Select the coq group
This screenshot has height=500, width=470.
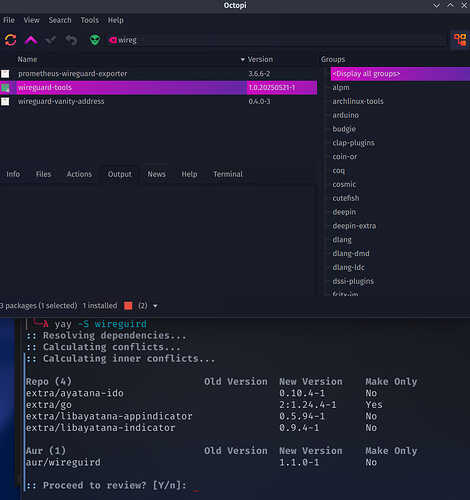click(x=338, y=171)
